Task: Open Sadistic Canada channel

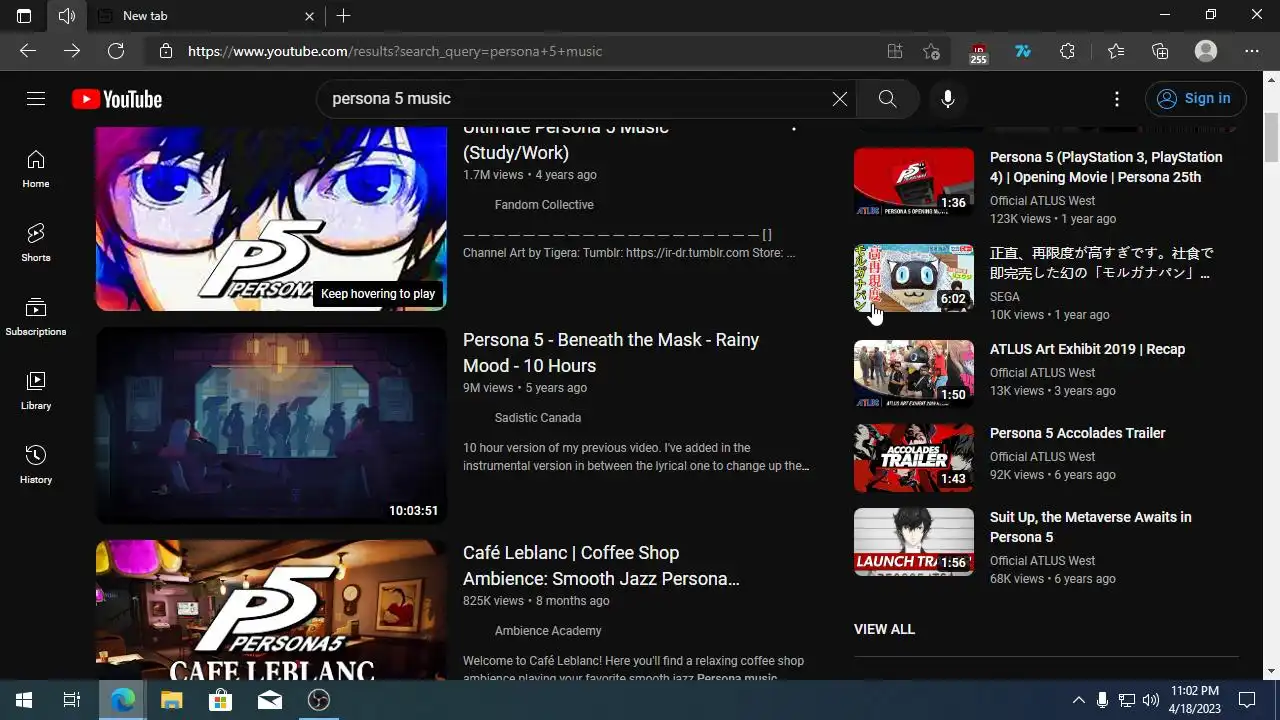Action: coord(538,418)
